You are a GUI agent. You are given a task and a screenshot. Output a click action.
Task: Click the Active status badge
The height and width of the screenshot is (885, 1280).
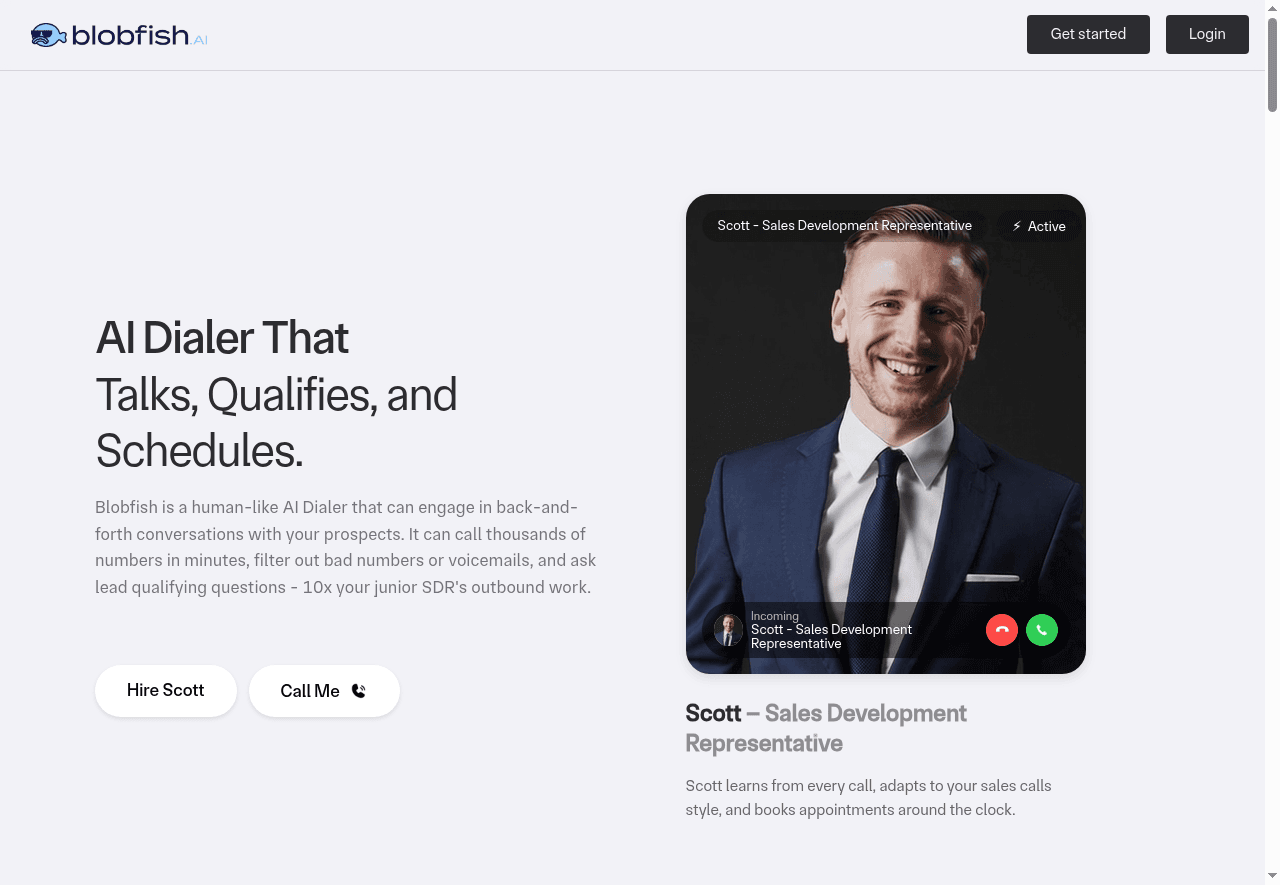click(x=1039, y=226)
